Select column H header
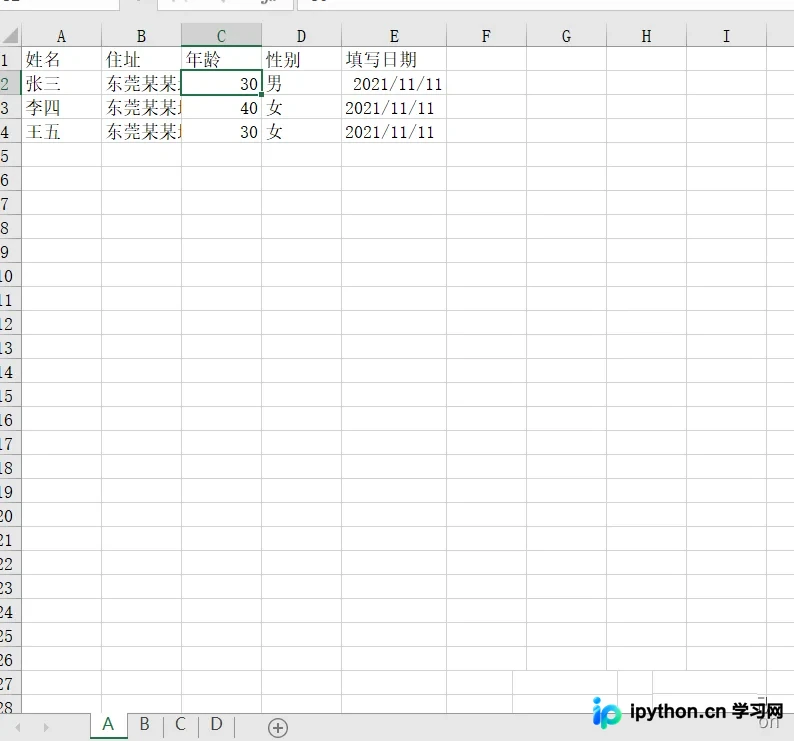This screenshot has width=794, height=741. coord(646,35)
